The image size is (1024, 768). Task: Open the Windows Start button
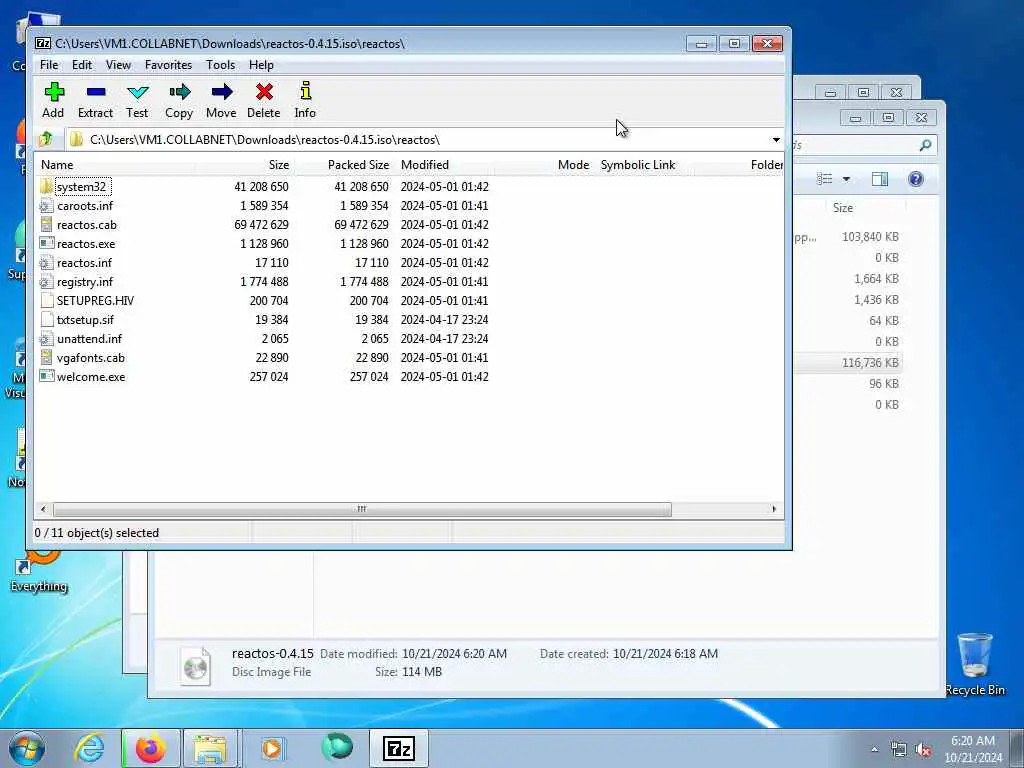pos(27,748)
